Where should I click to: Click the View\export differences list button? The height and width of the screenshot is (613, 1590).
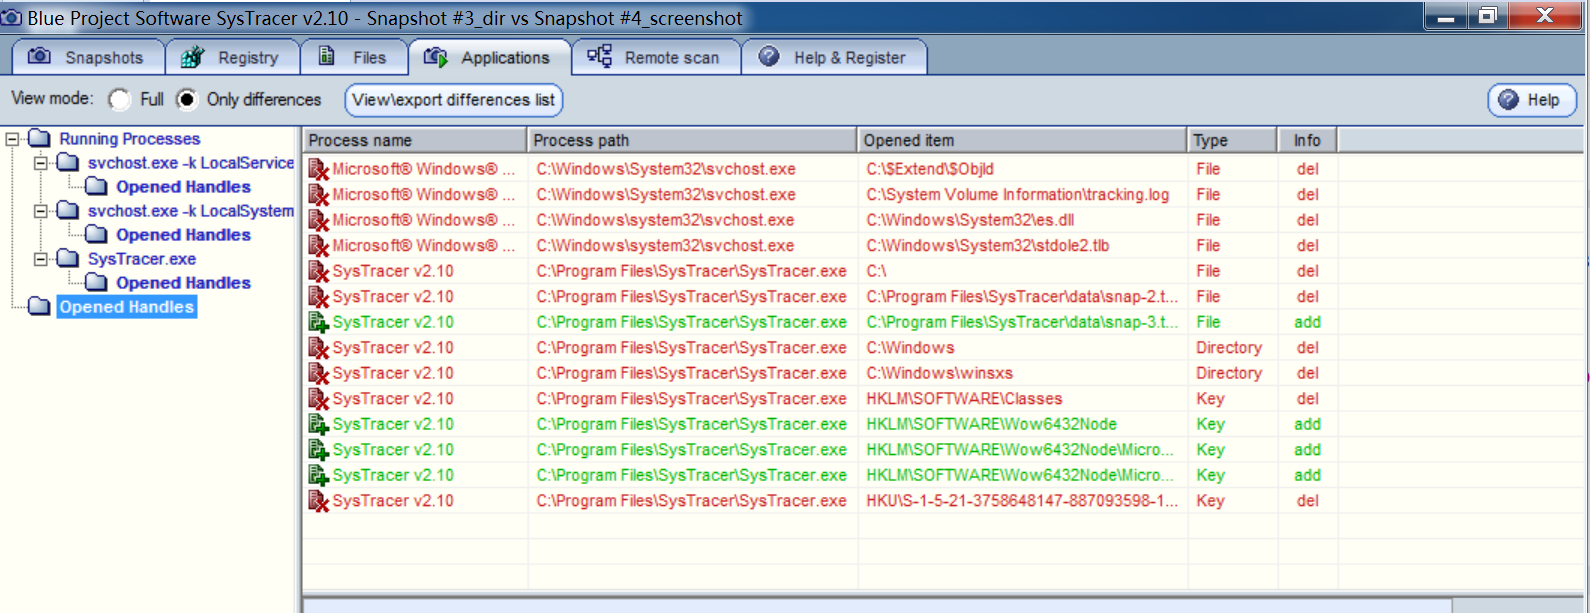click(453, 100)
